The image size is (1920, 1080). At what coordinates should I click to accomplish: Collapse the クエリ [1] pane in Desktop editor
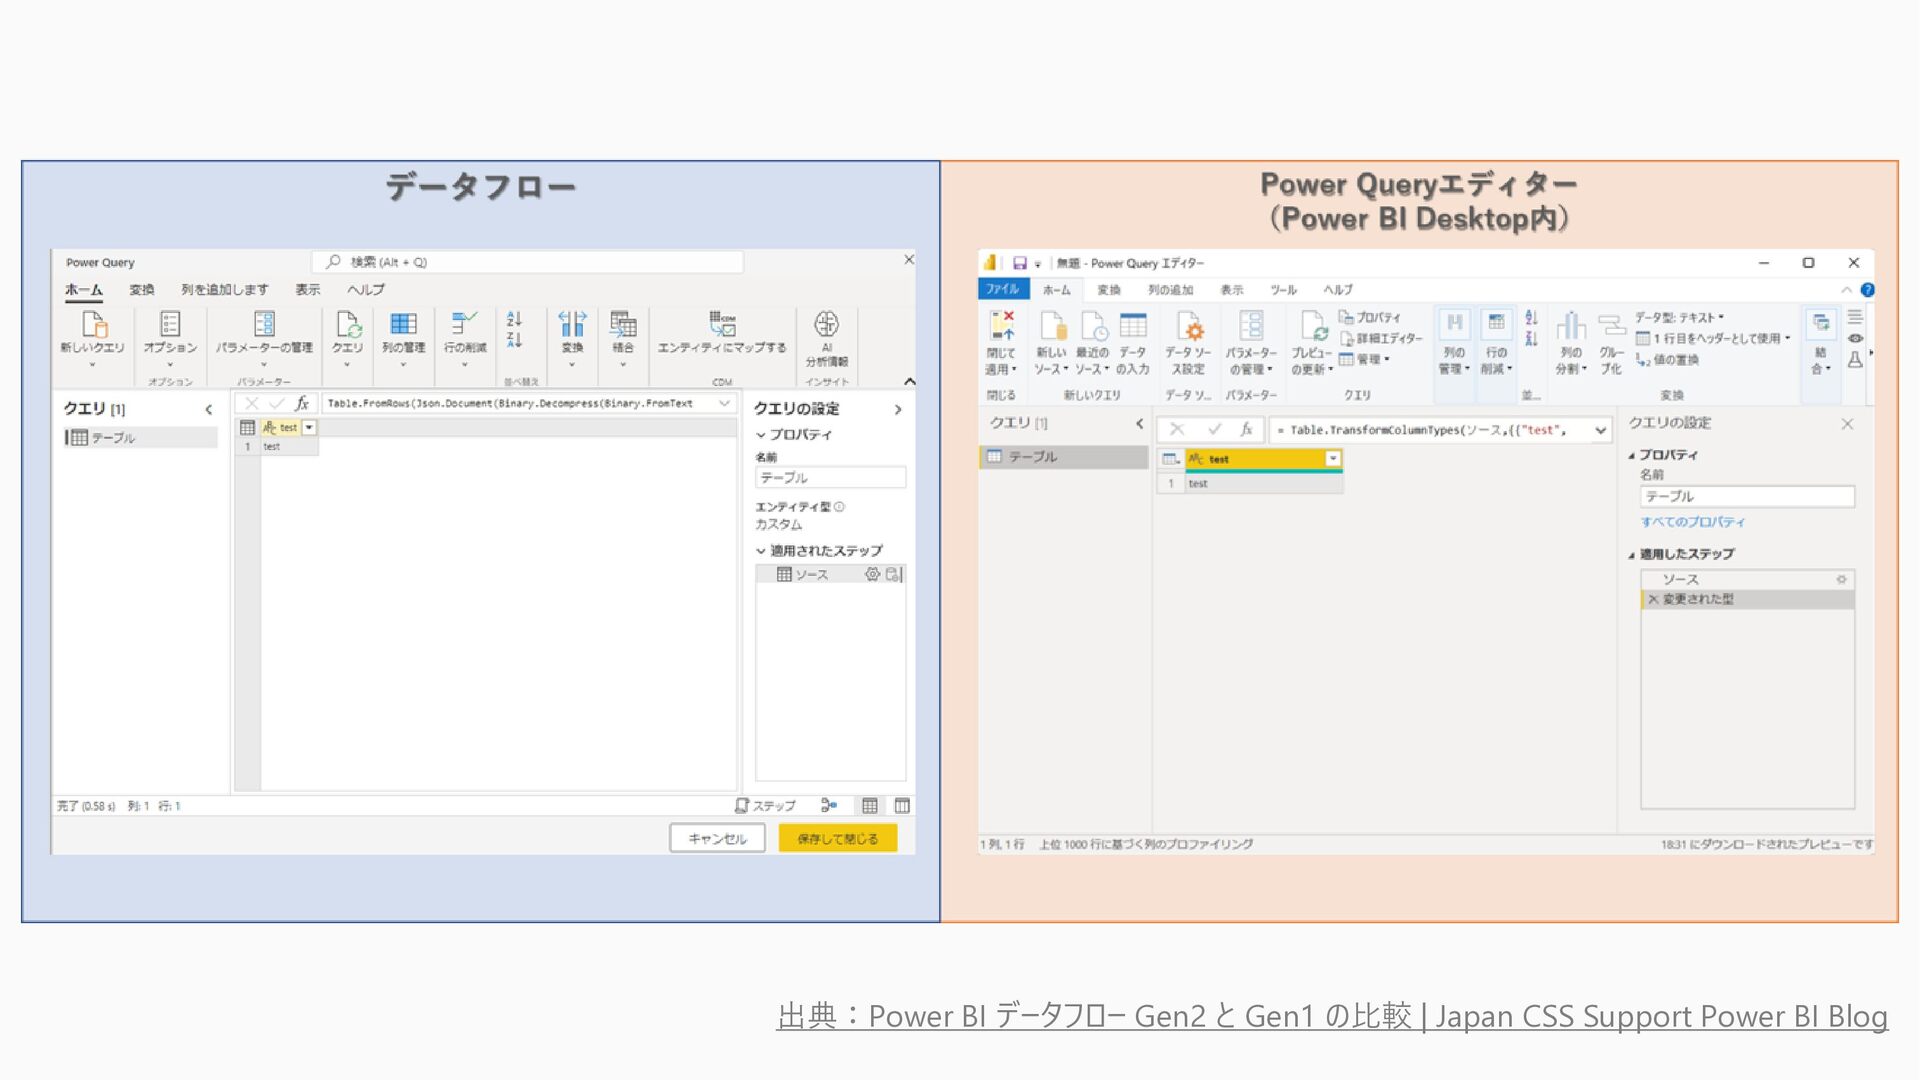click(x=1139, y=424)
